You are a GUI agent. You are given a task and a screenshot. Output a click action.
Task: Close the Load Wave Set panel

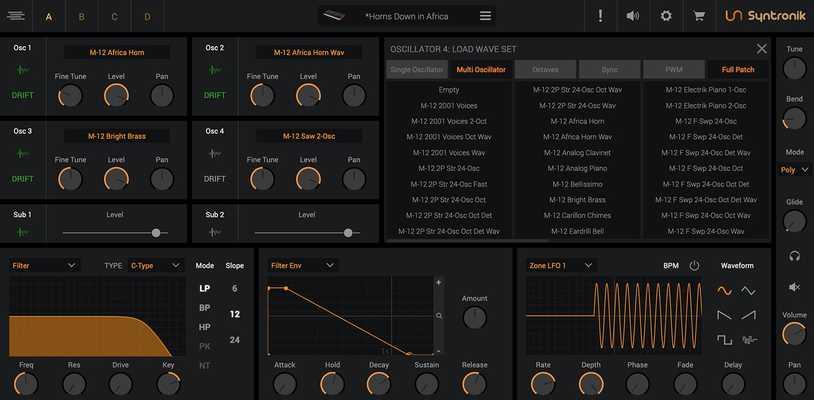point(761,49)
